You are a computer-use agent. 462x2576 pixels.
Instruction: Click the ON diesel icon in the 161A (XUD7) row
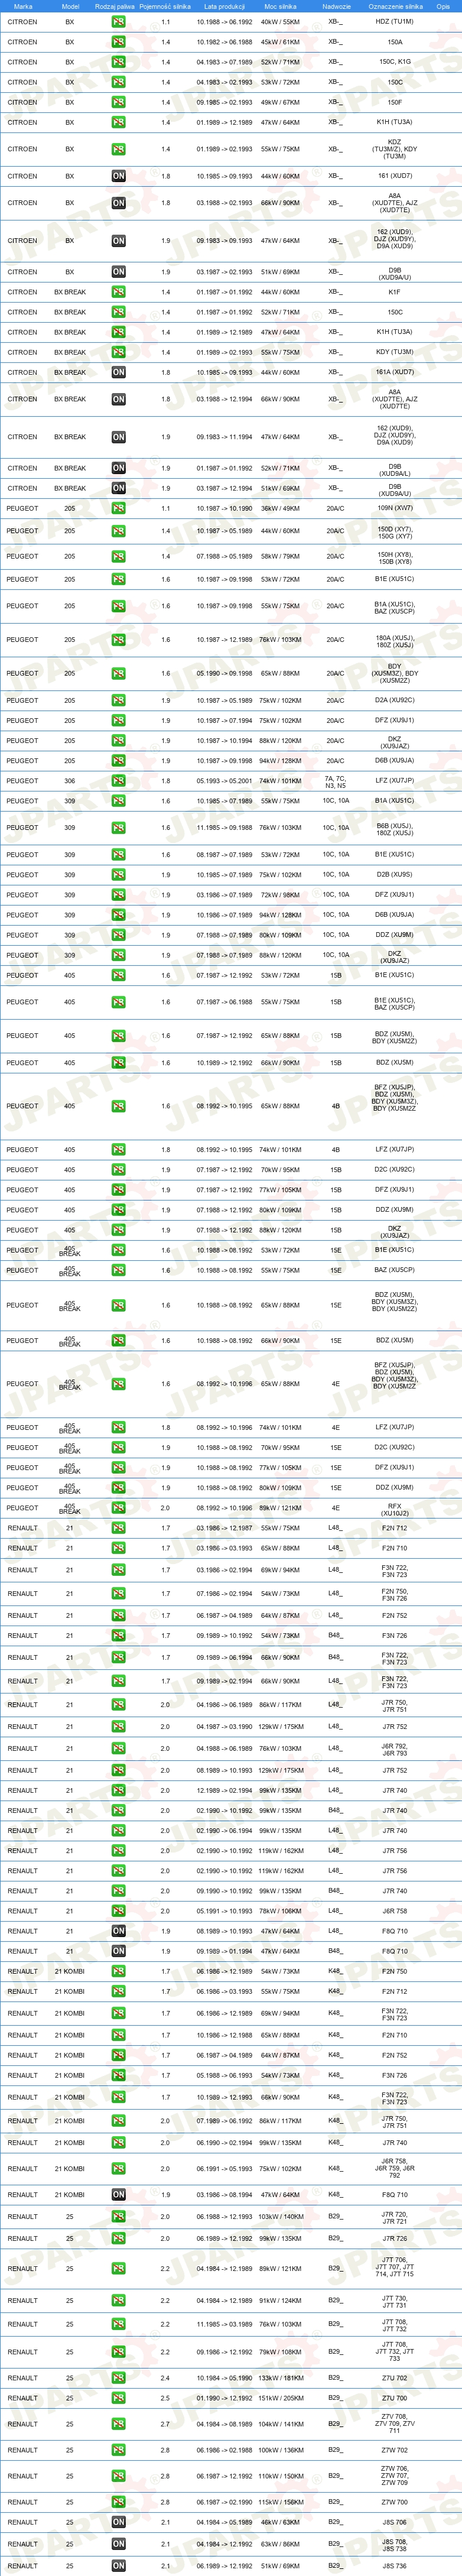pyautogui.click(x=118, y=372)
